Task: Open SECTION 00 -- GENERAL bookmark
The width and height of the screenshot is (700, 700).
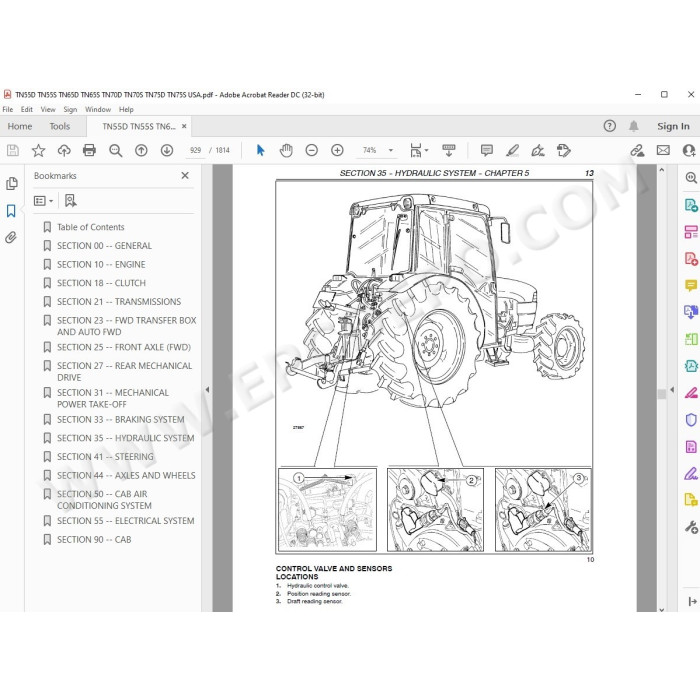Action: click(x=104, y=246)
